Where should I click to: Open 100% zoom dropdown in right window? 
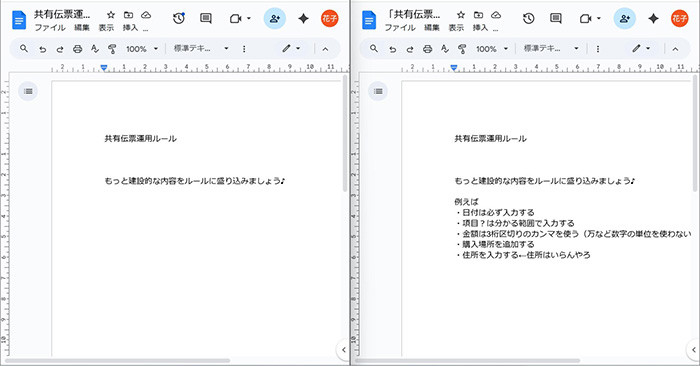pyautogui.click(x=492, y=49)
